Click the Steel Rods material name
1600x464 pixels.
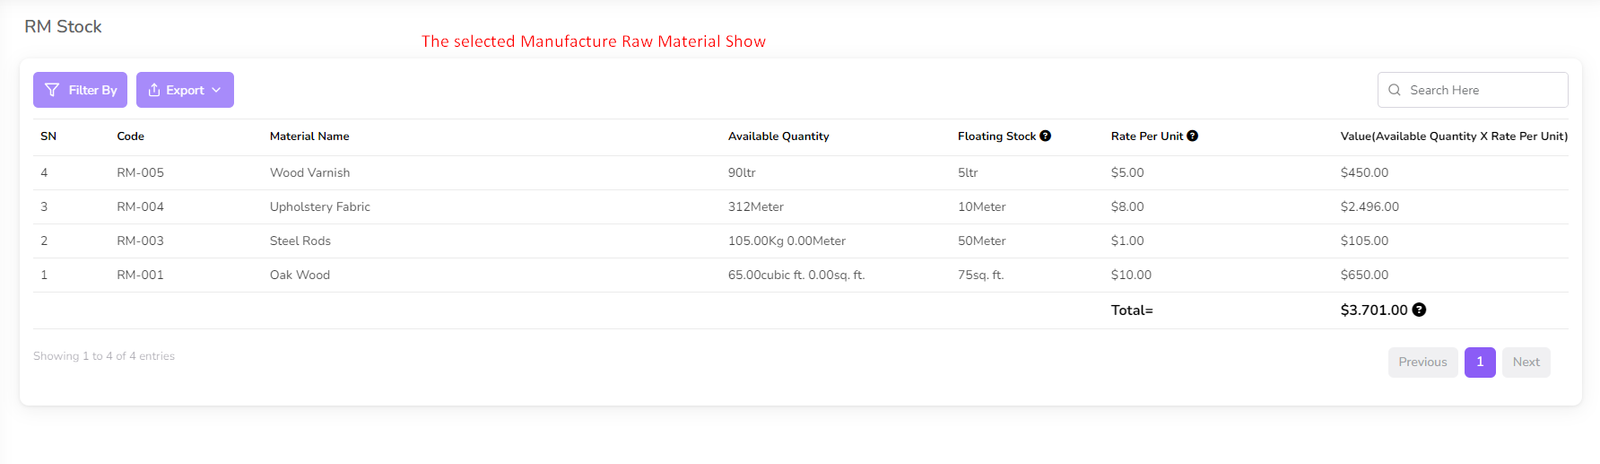pos(300,241)
